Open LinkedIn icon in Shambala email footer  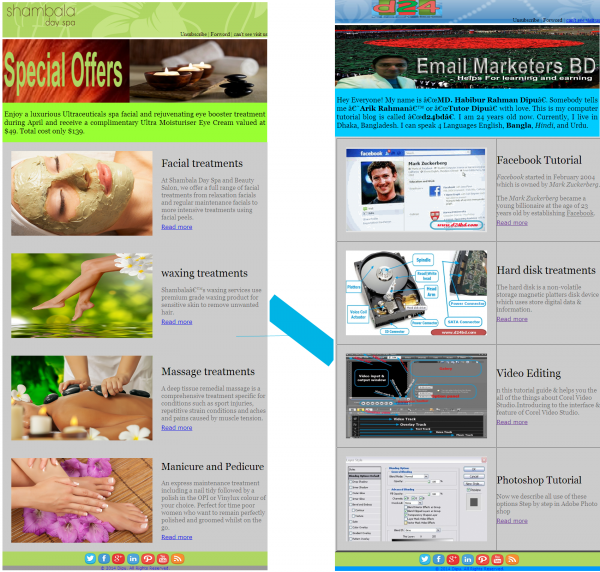pos(133,559)
